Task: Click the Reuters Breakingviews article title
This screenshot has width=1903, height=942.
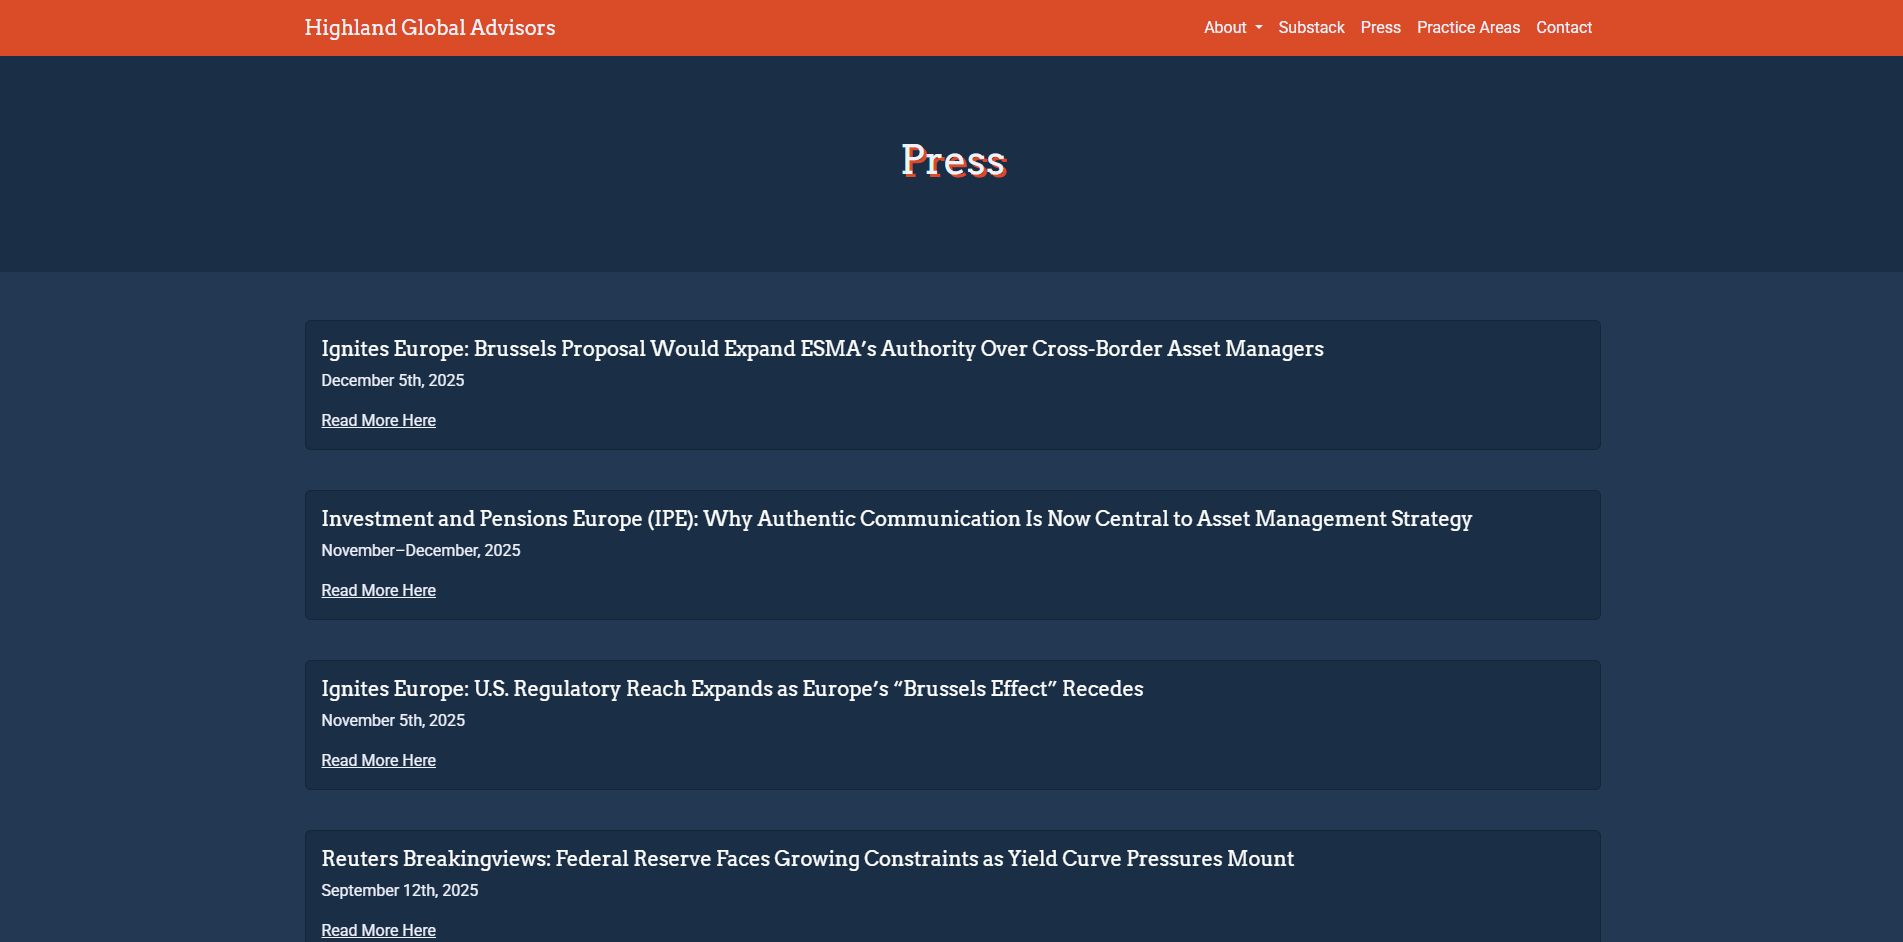Action: [x=807, y=859]
